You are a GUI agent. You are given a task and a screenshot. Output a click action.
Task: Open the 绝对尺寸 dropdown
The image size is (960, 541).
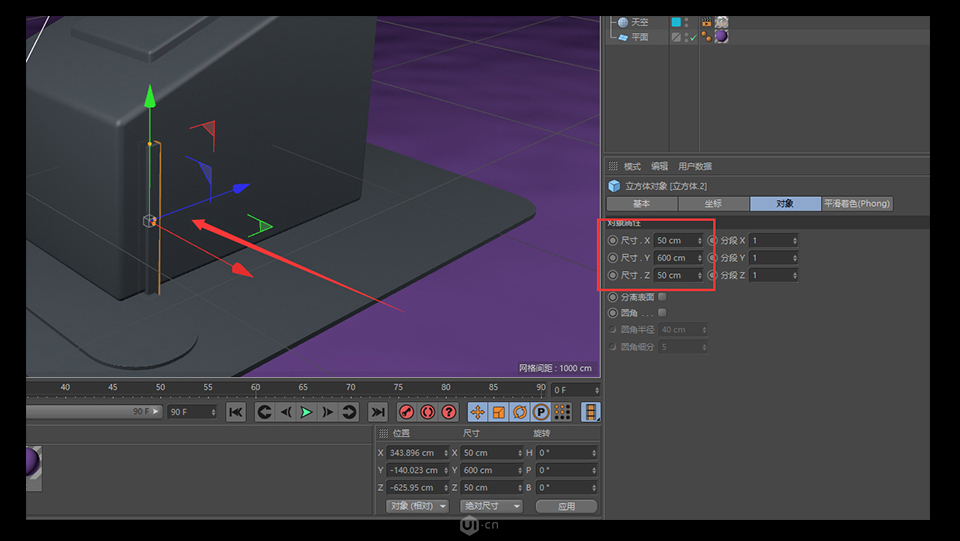coord(490,506)
